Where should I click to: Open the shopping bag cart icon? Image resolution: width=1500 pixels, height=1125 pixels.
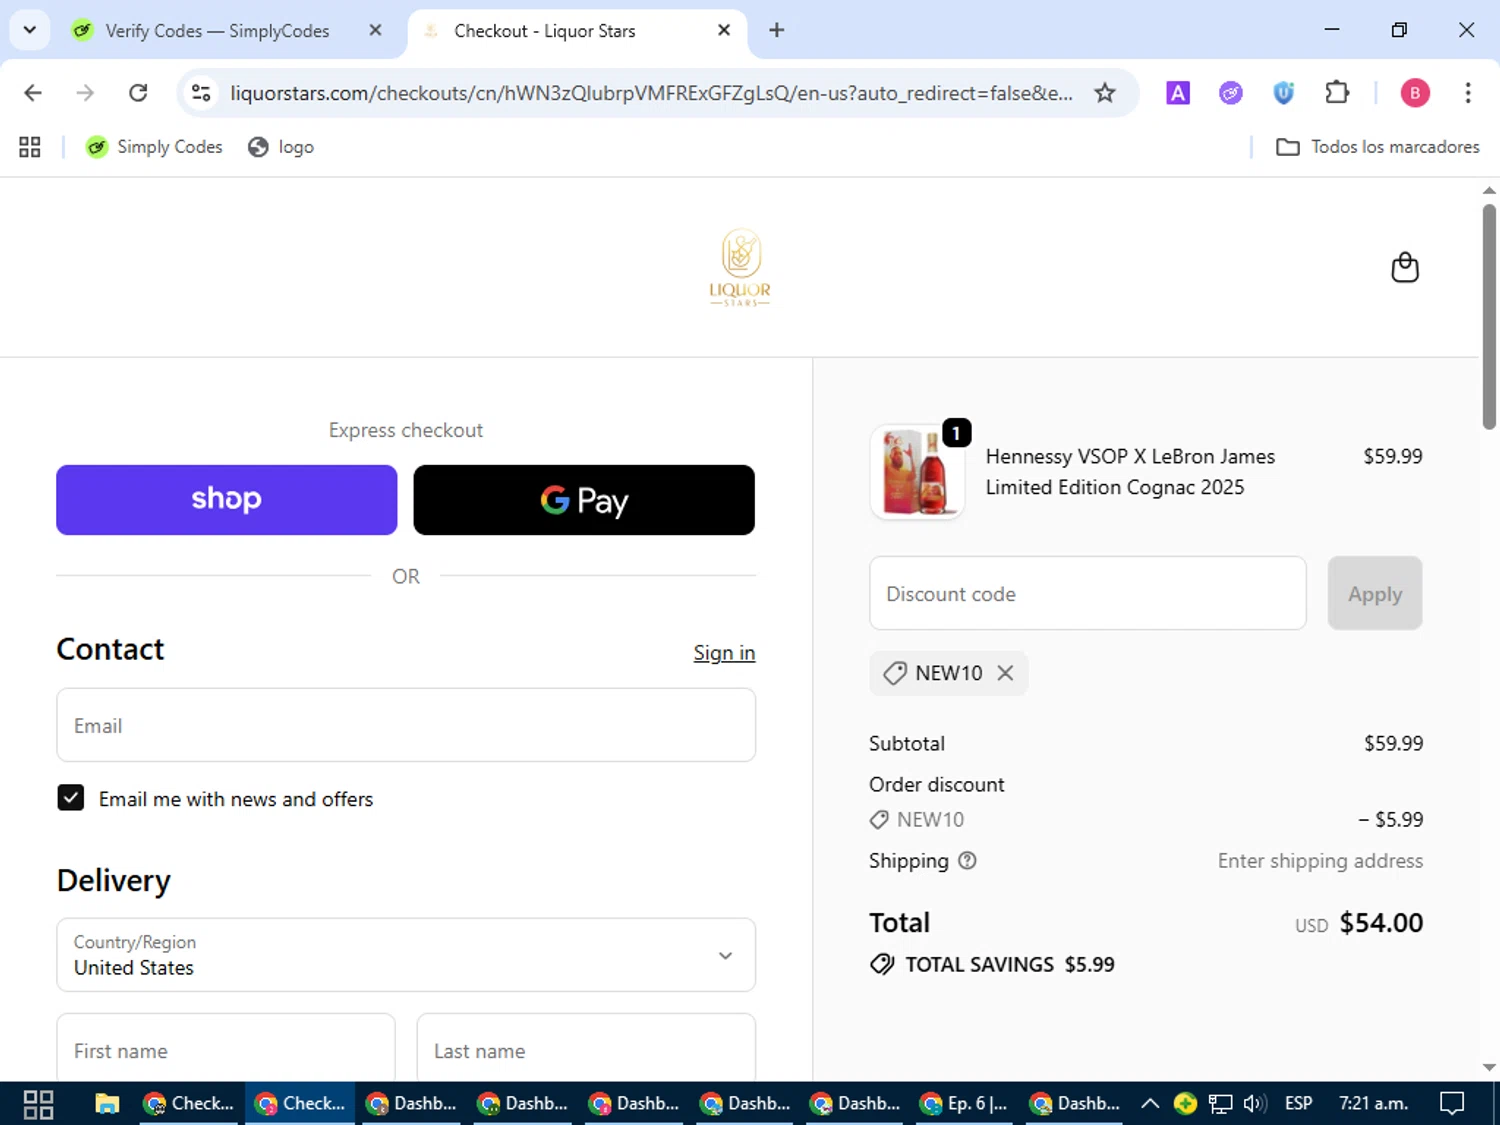(1405, 267)
